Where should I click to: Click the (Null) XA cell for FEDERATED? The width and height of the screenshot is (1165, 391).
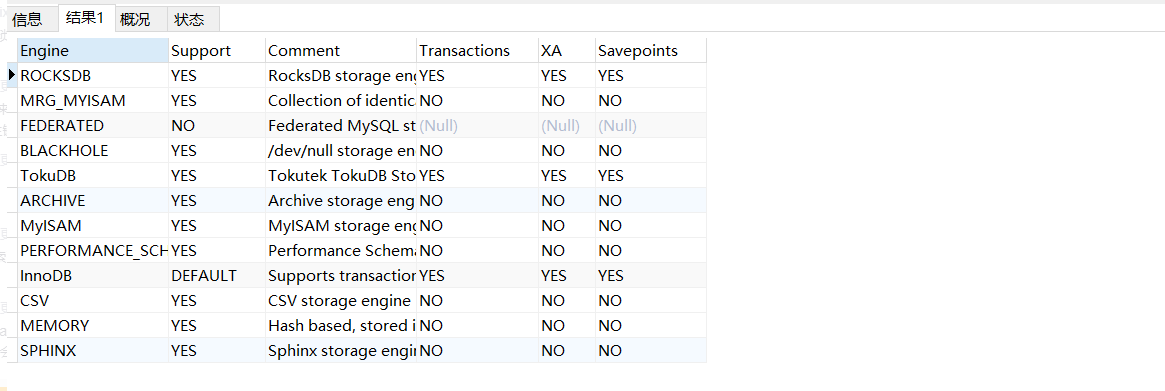click(567, 126)
